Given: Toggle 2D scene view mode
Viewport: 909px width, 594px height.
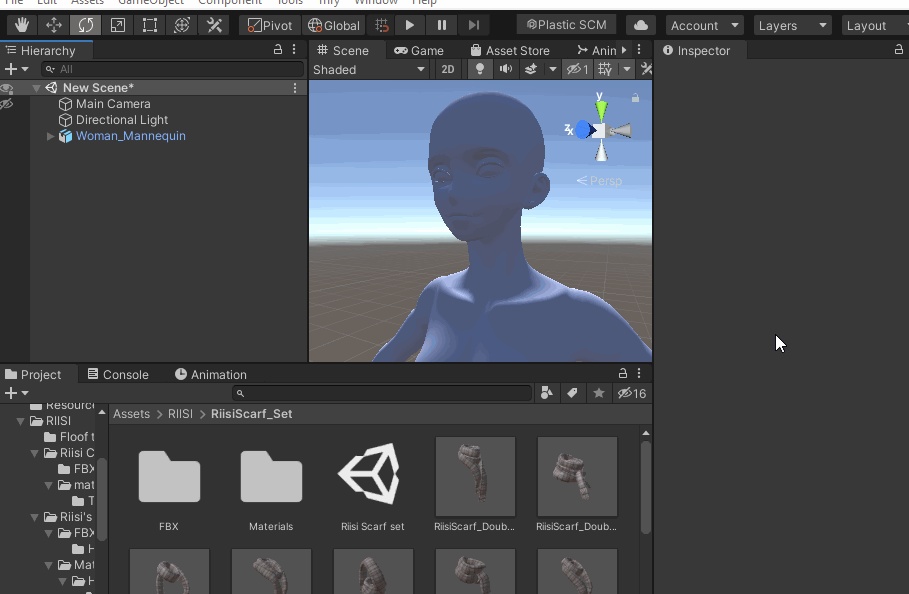Looking at the screenshot, I should click(x=448, y=69).
